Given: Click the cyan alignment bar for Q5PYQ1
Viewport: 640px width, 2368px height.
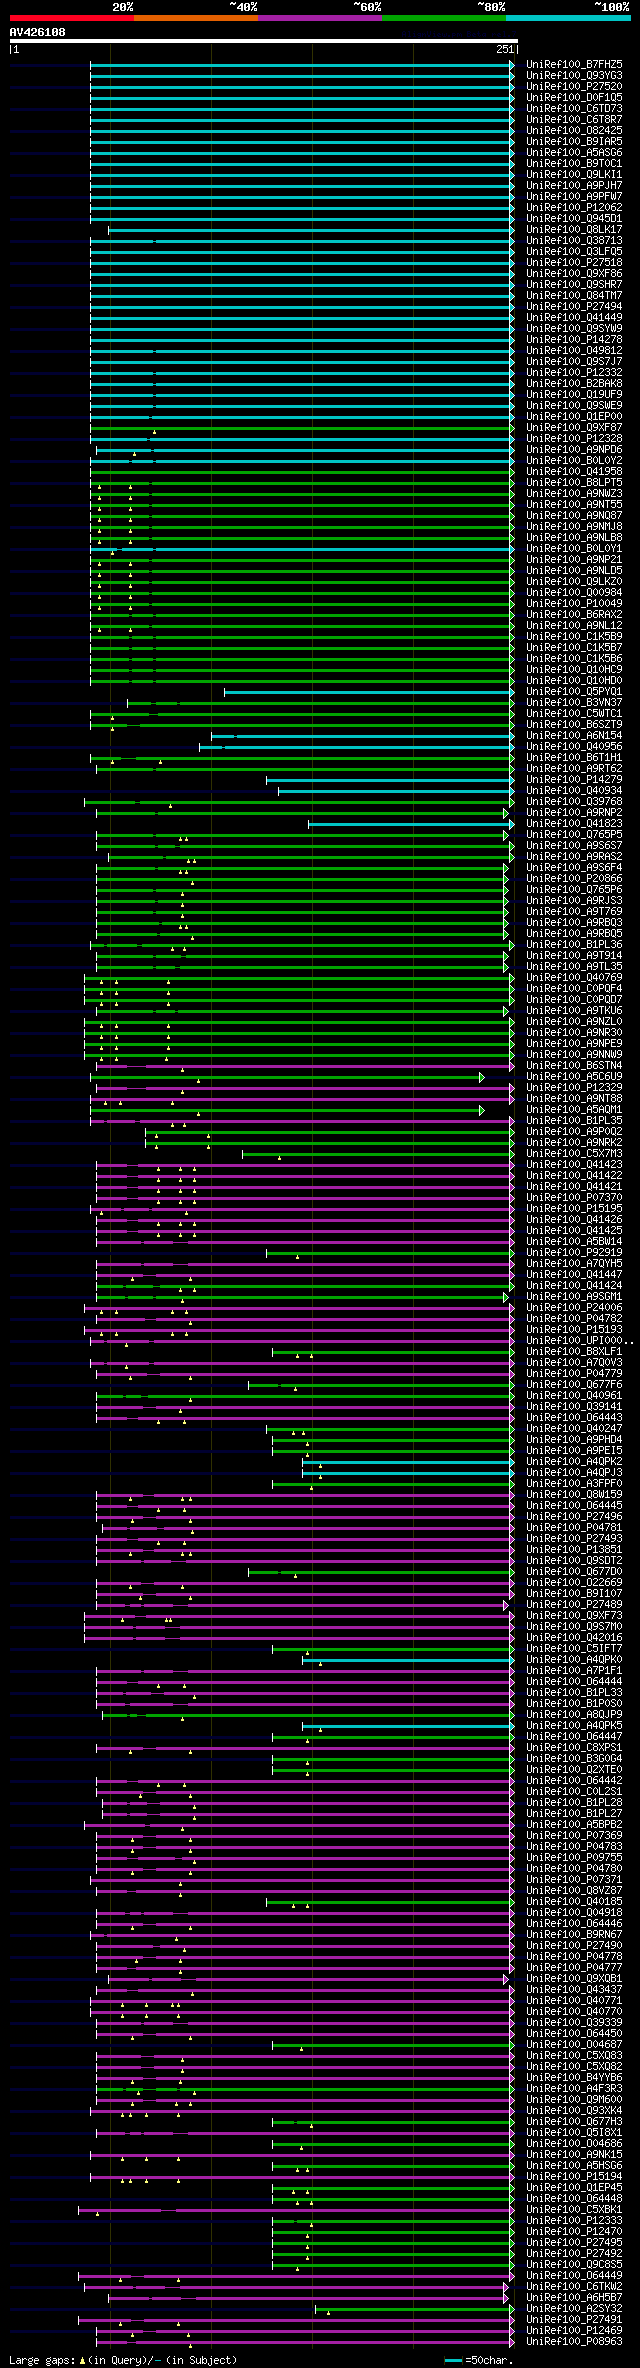Looking at the screenshot, I should 369,692.
